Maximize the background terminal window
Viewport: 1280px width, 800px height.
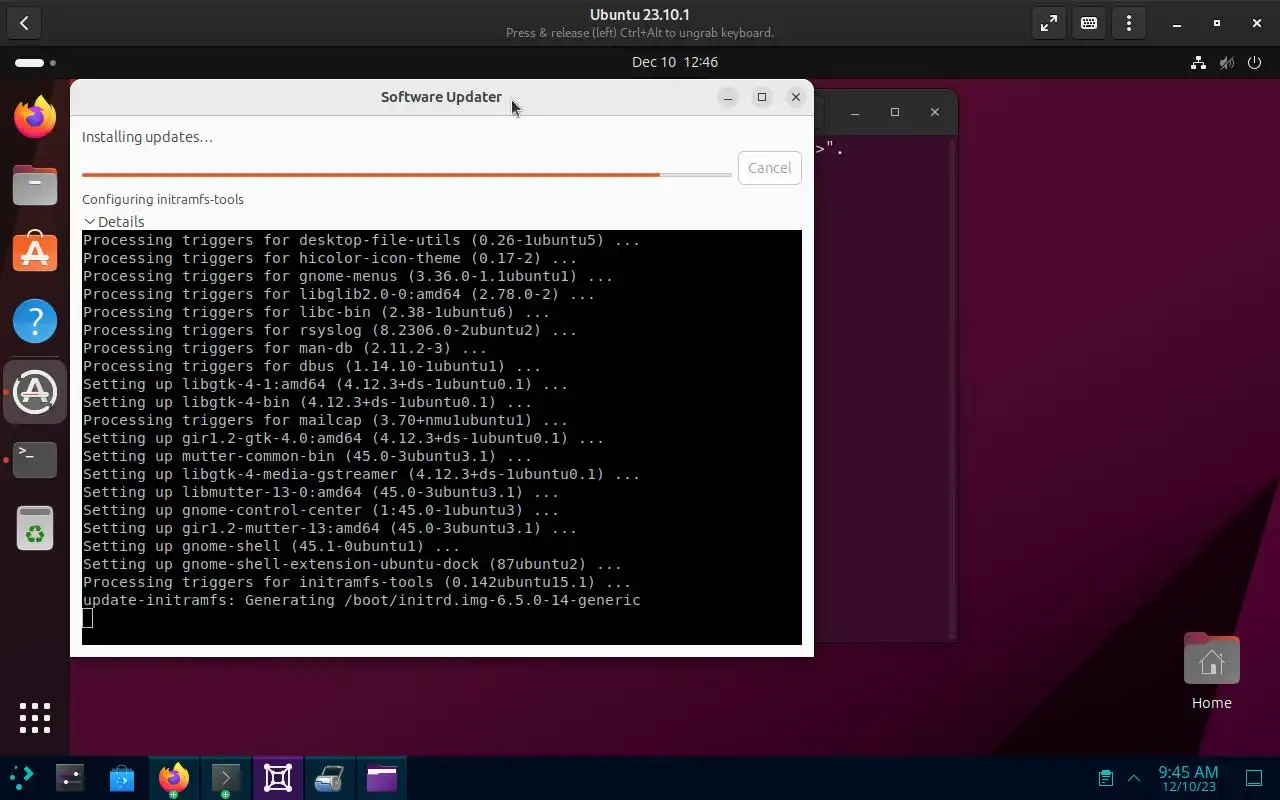click(895, 112)
